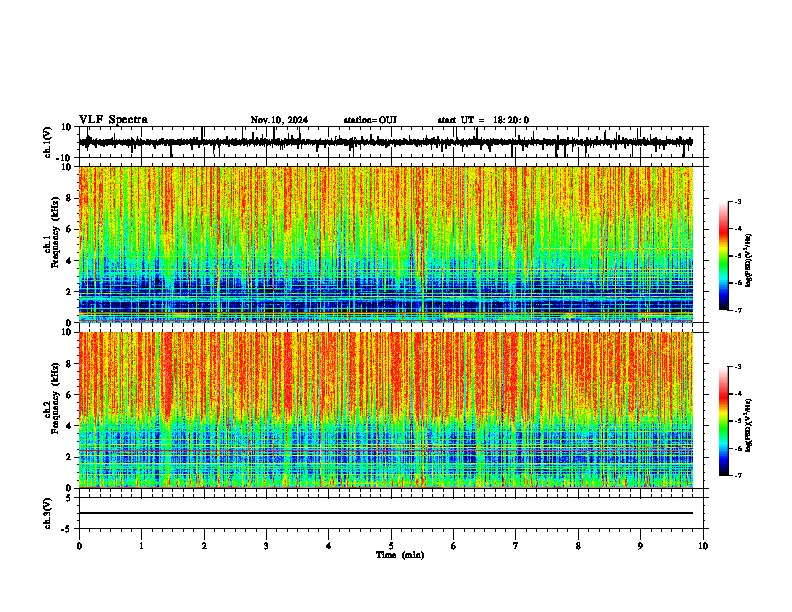Image resolution: width=792 pixels, height=612 pixels.
Task: Click the time axis tick label "10"
Action: click(703, 546)
